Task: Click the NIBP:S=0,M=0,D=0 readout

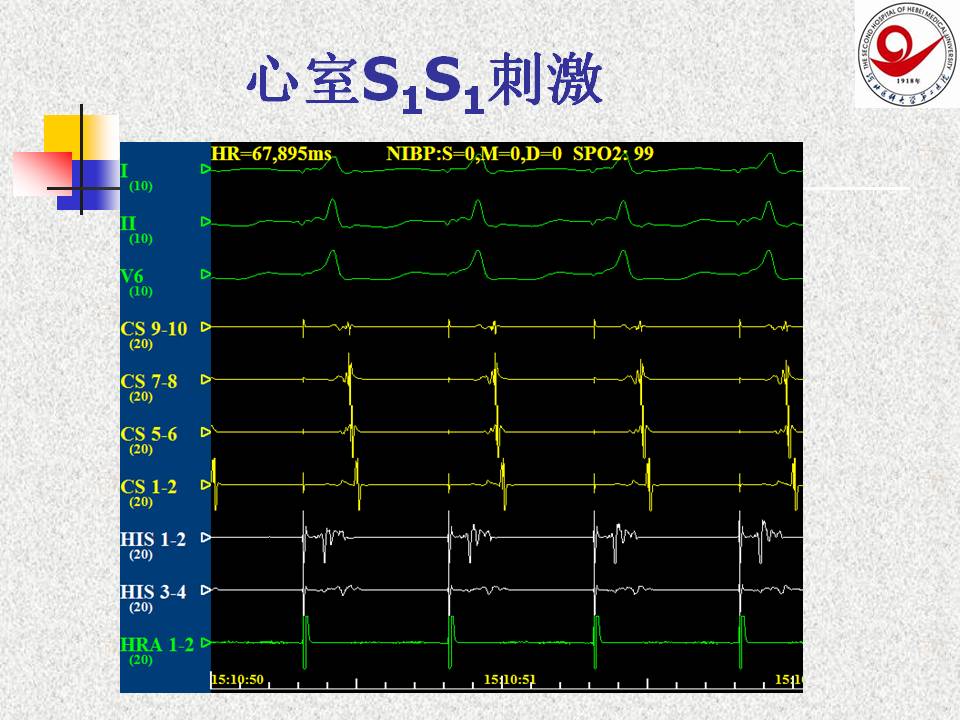Action: [x=474, y=153]
